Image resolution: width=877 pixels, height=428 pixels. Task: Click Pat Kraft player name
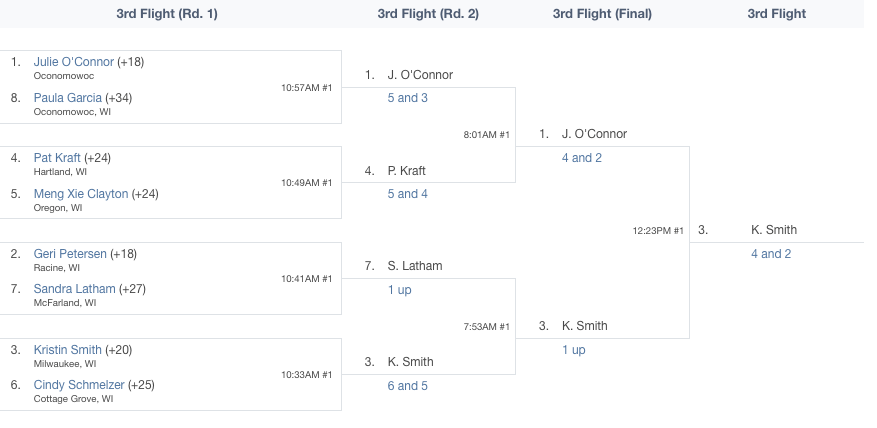tap(57, 158)
